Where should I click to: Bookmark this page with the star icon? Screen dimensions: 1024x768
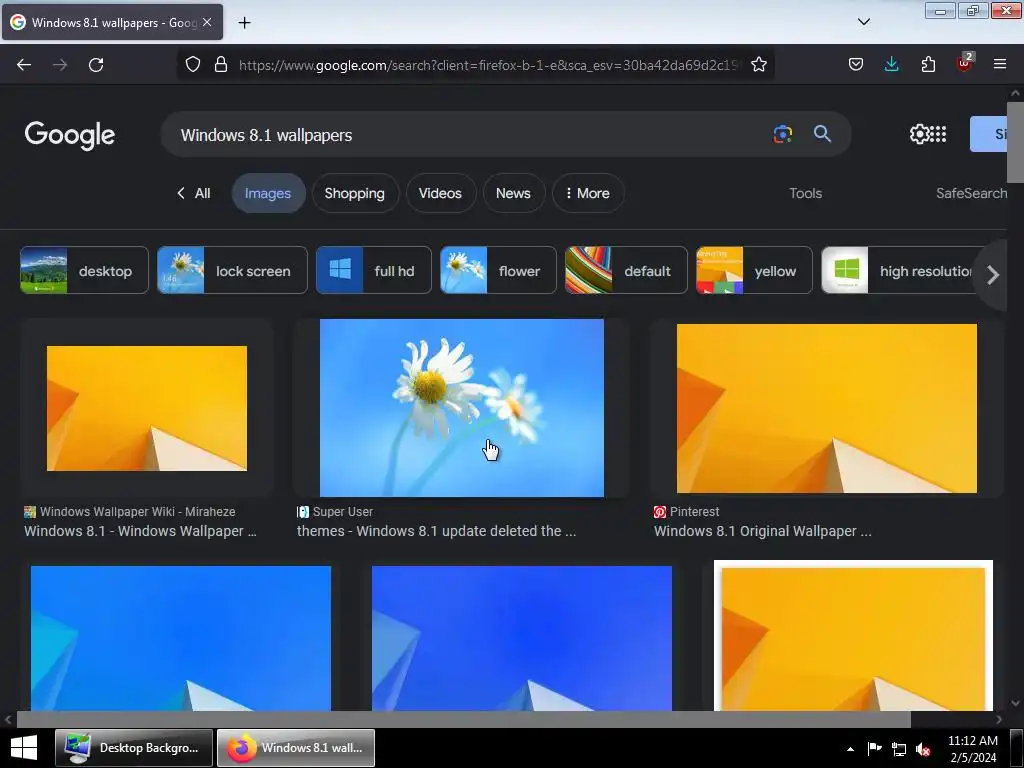pyautogui.click(x=758, y=64)
